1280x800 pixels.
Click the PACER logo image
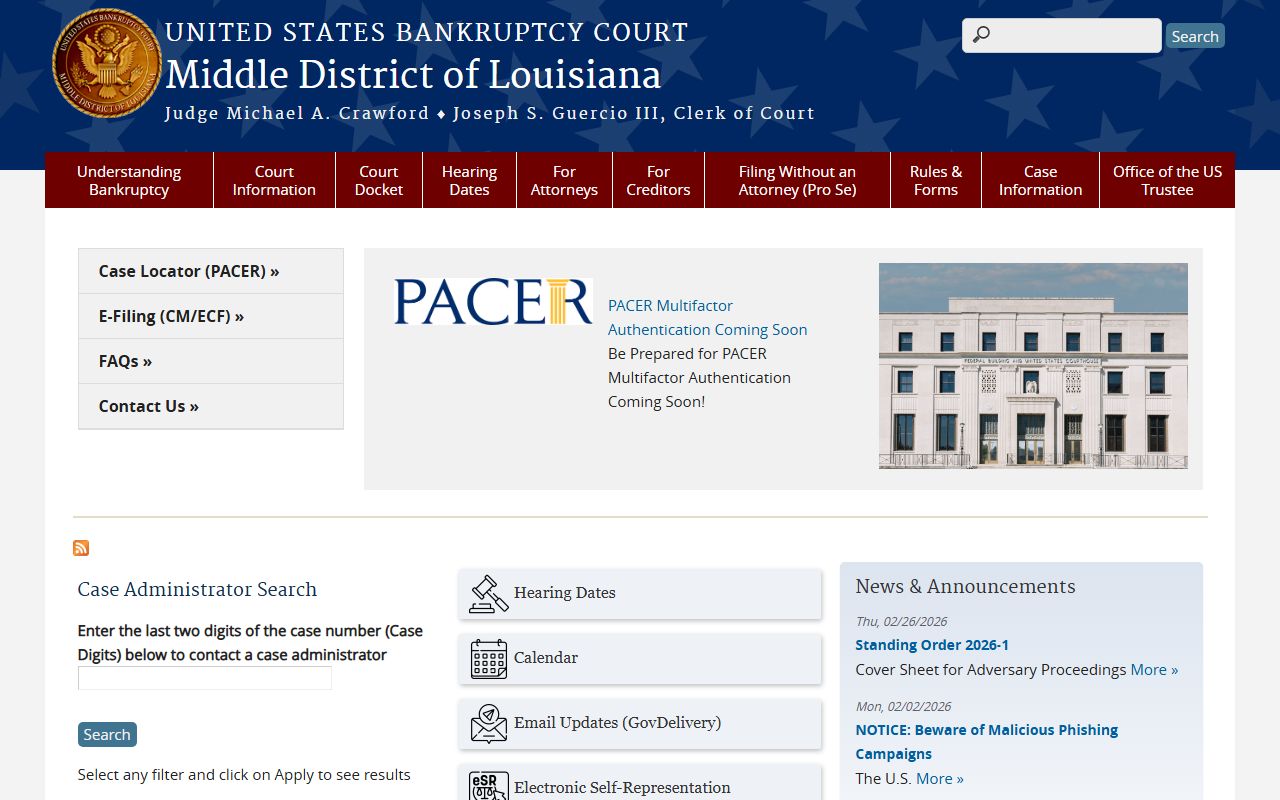(494, 301)
